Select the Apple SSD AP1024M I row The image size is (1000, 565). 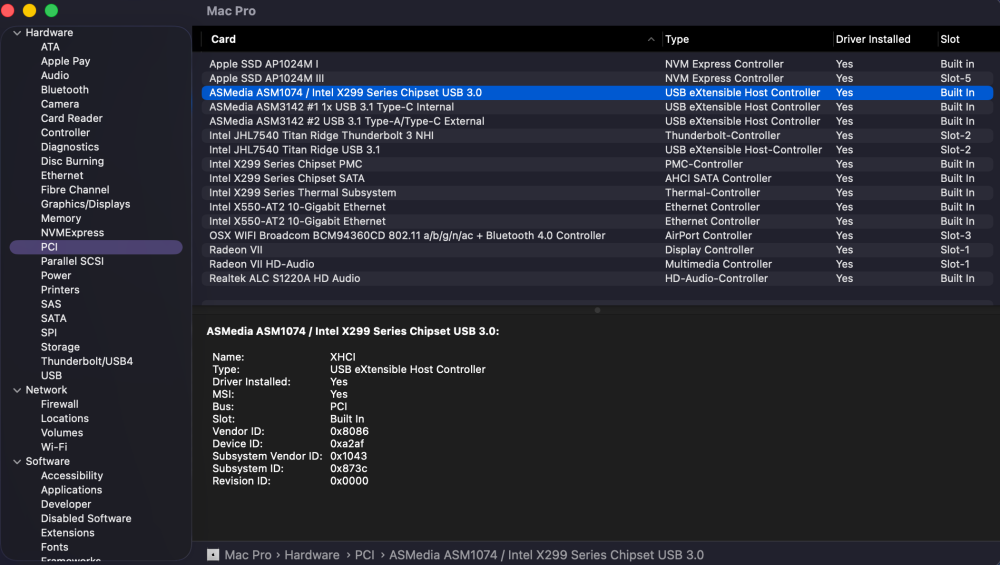click(x=597, y=64)
